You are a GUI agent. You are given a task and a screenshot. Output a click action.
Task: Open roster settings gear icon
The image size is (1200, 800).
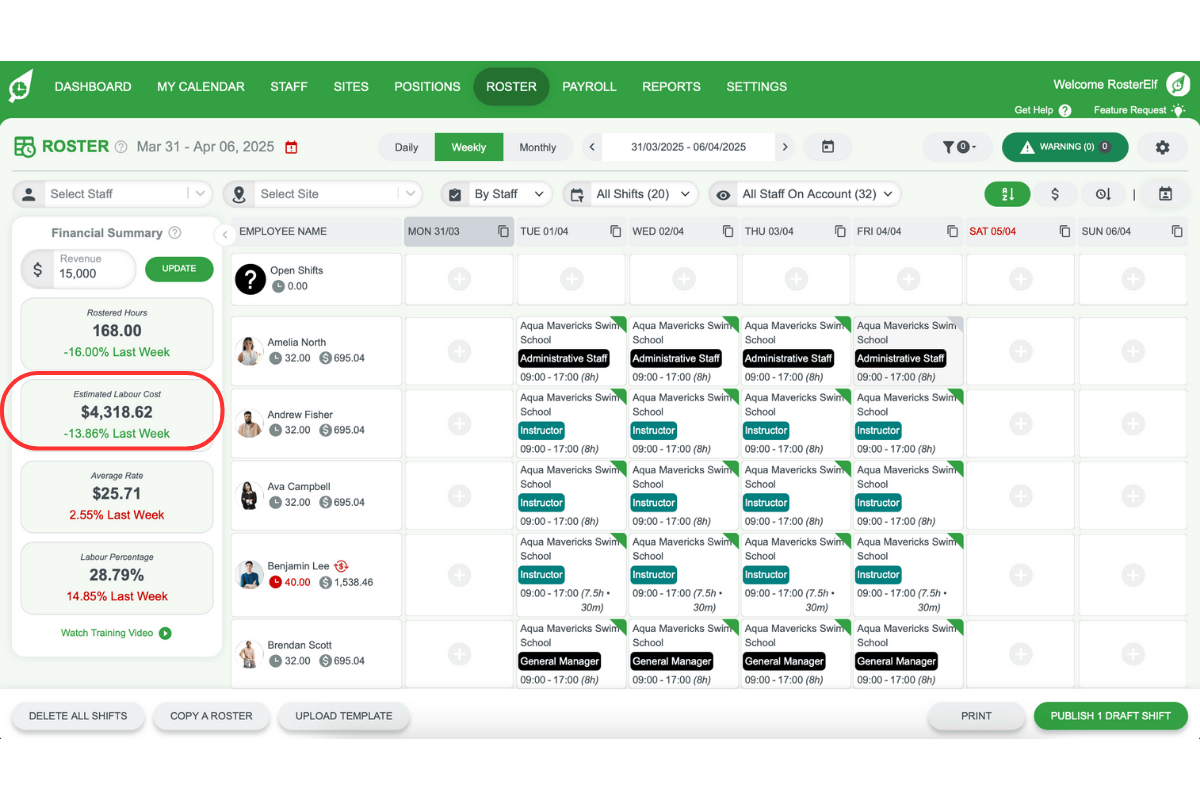click(x=1162, y=147)
